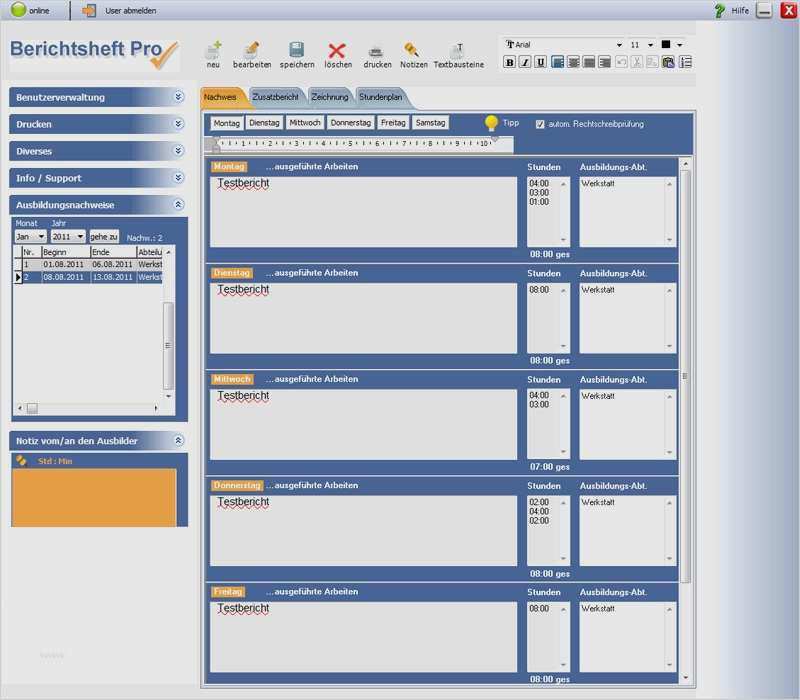Image resolution: width=800 pixels, height=700 pixels.
Task: Toggle bold formatting (B)
Action: coord(509,62)
